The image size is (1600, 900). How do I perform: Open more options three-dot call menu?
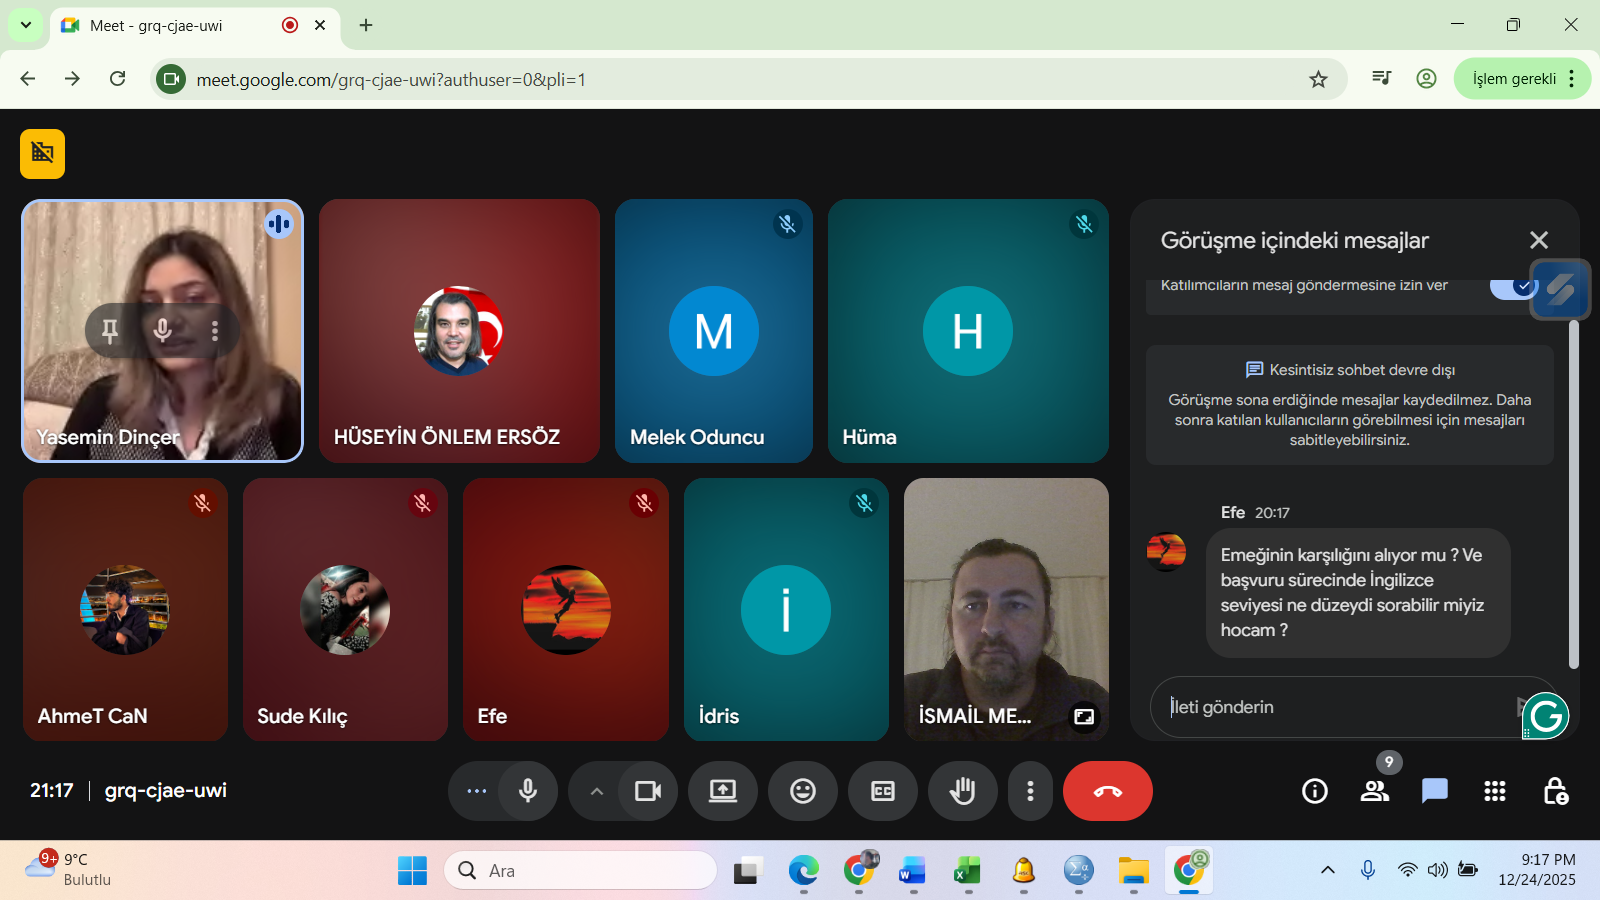pyautogui.click(x=1030, y=791)
